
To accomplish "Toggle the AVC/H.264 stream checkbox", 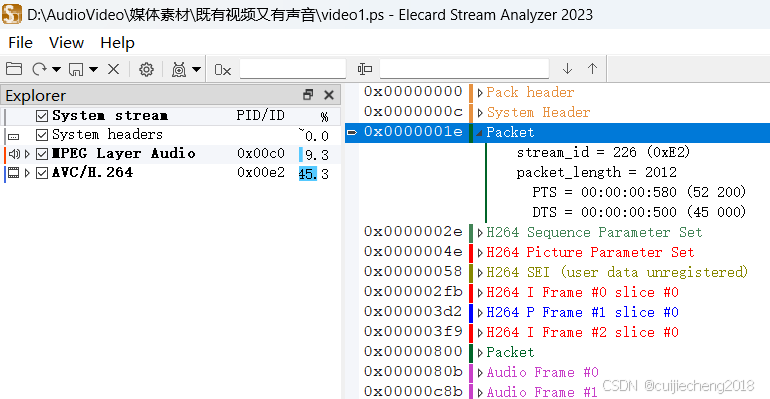I will click(x=42, y=173).
